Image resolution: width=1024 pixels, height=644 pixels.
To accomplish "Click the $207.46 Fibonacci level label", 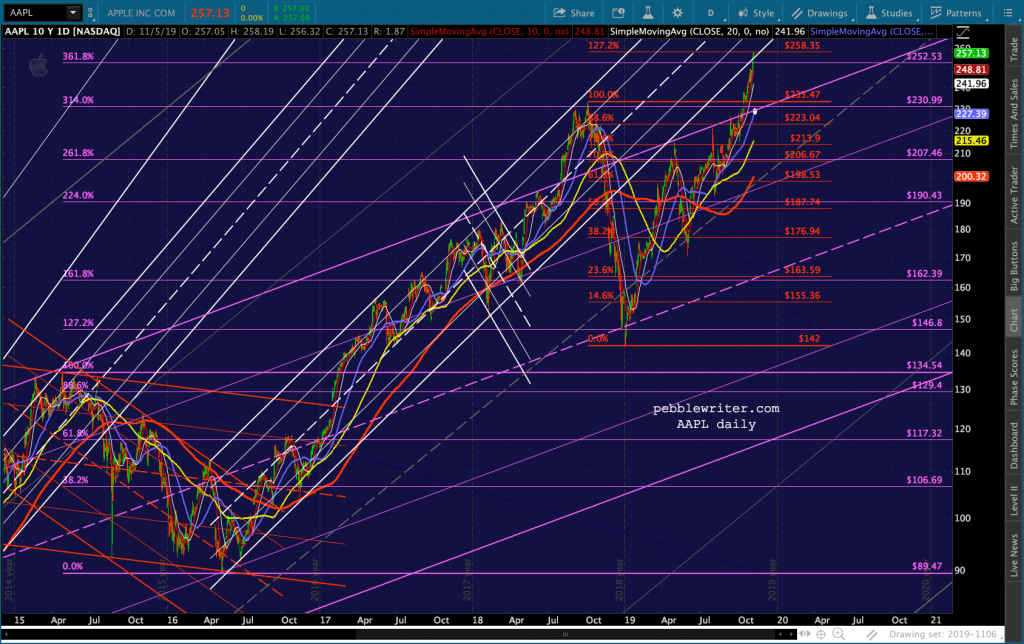I will coord(924,153).
